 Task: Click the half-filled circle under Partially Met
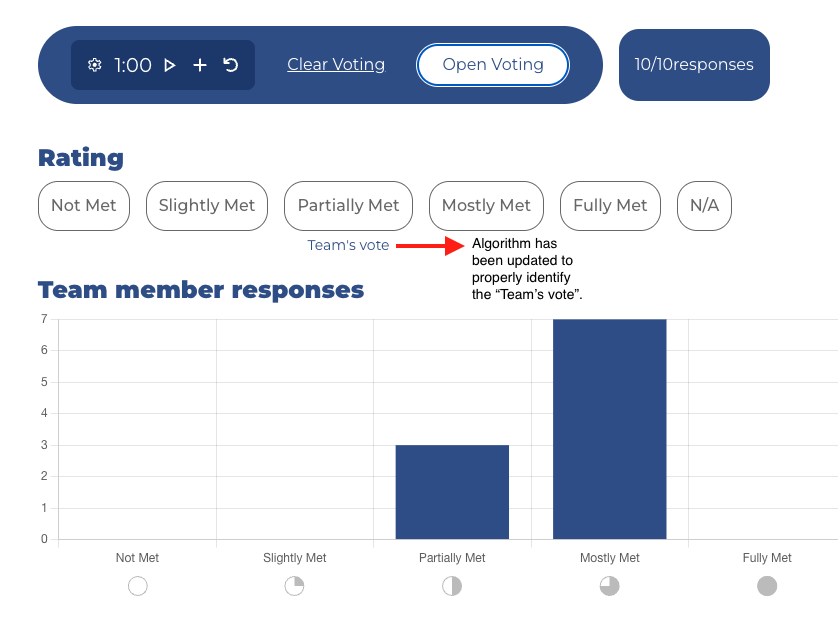(x=452, y=586)
